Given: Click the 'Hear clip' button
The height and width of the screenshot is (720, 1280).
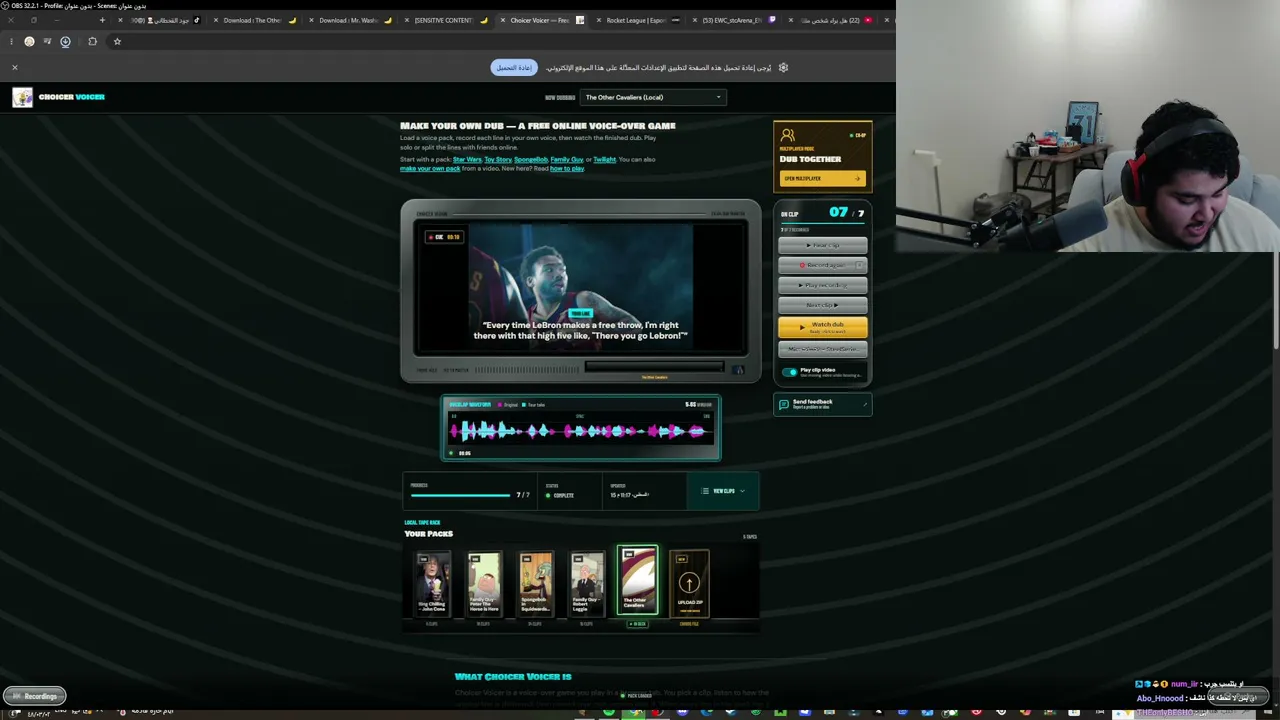Looking at the screenshot, I should 823,245.
